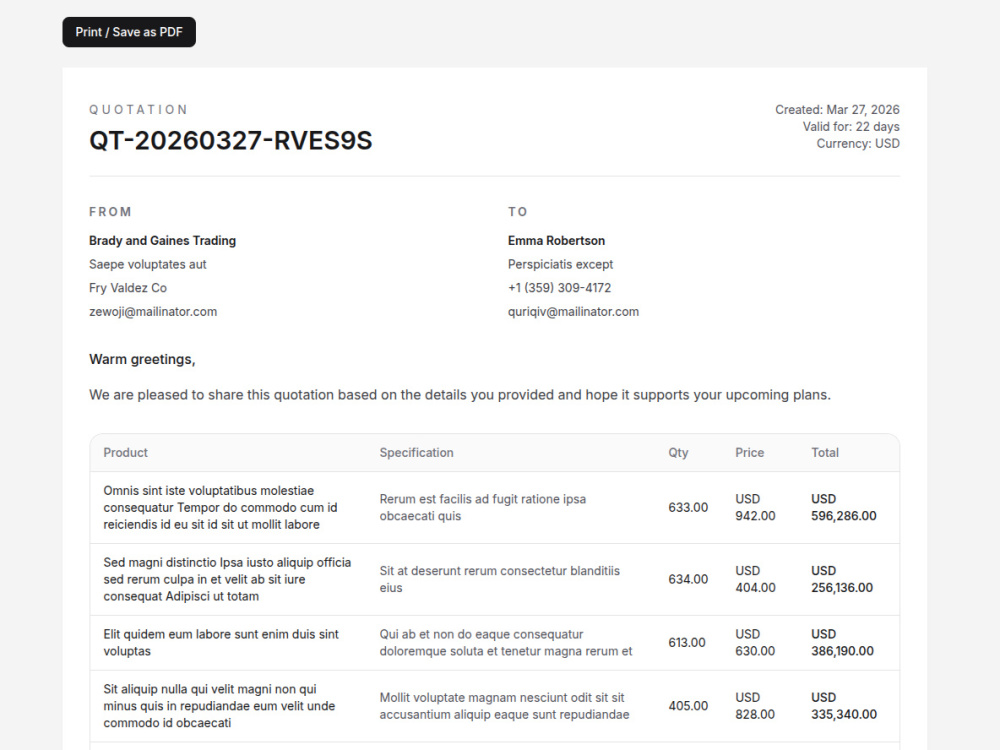Click sender email zewoji@mailinator.com

153,311
